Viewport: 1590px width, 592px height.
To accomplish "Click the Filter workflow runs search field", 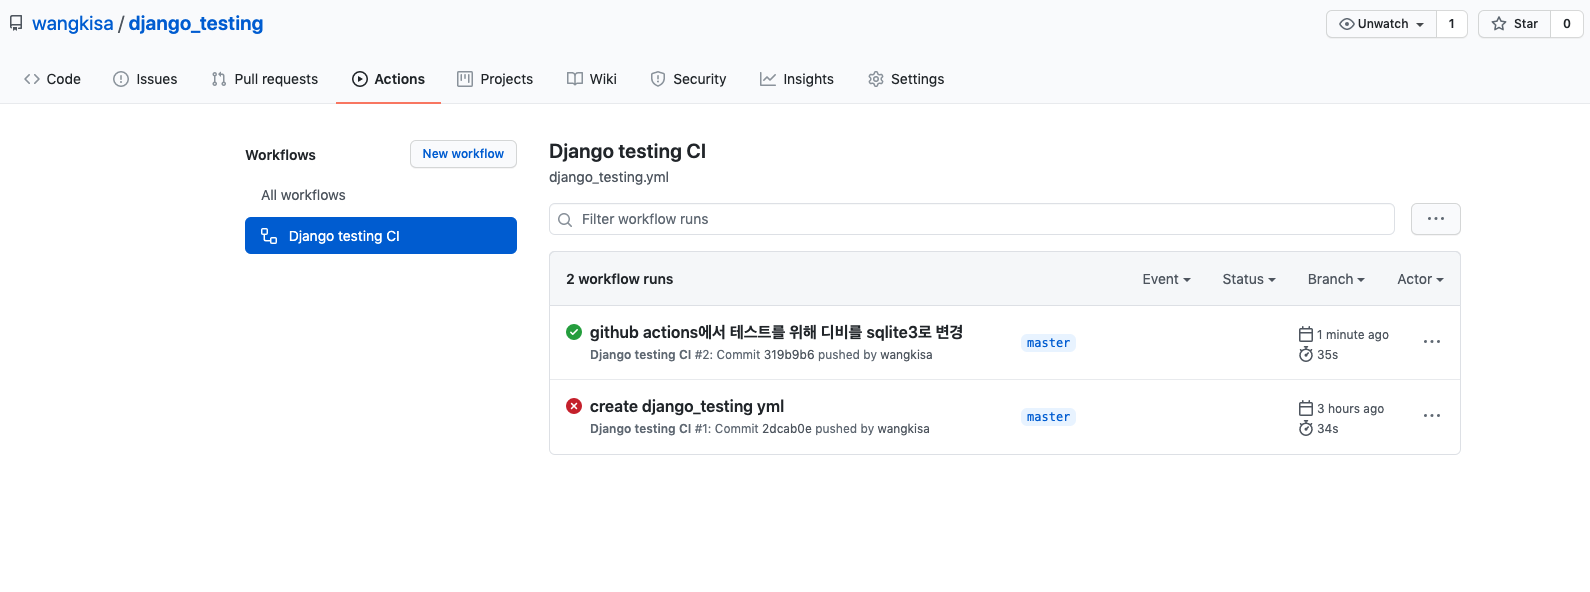I will 972,219.
